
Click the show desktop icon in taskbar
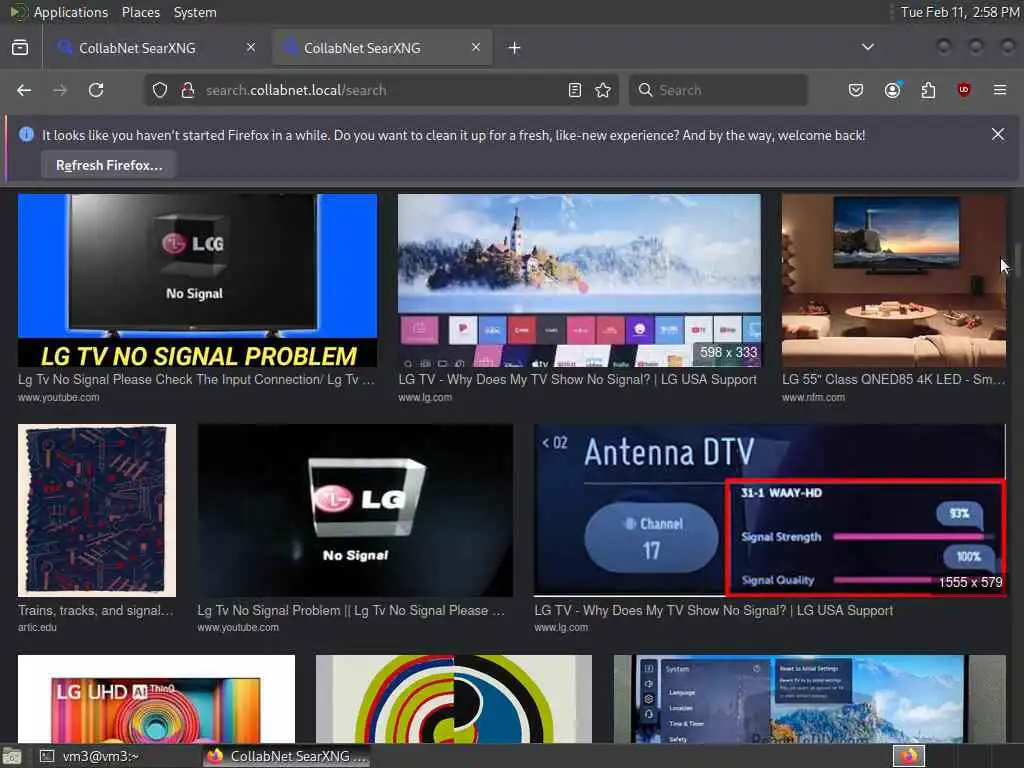coord(12,757)
